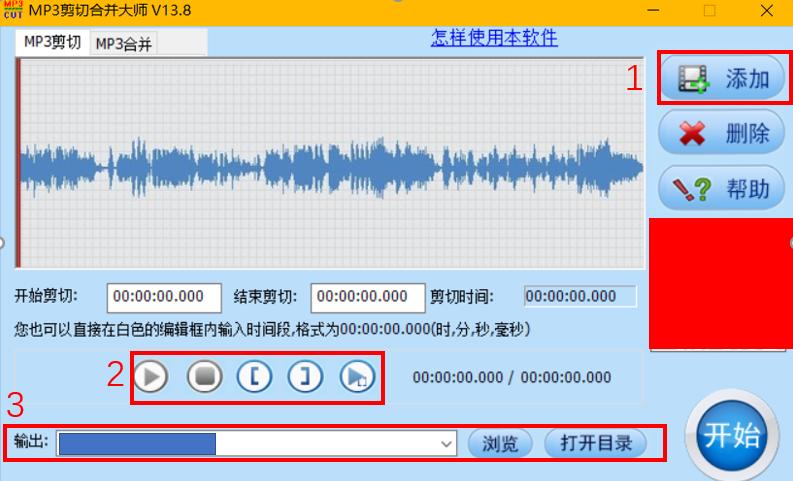Open the 帮助 help button
Viewport: 793px width, 481px height.
tap(722, 188)
